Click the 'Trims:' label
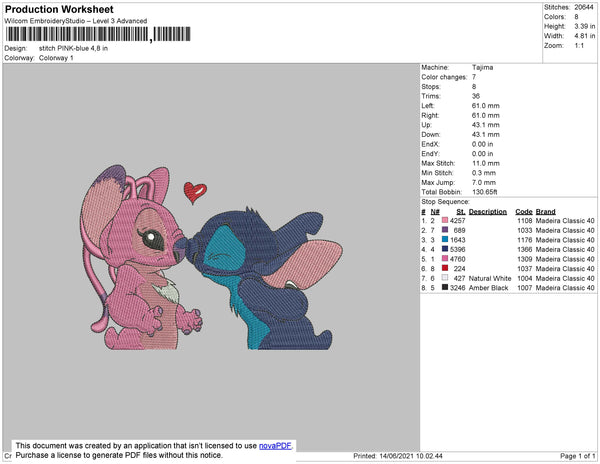This screenshot has width=600, height=464. pos(431,96)
